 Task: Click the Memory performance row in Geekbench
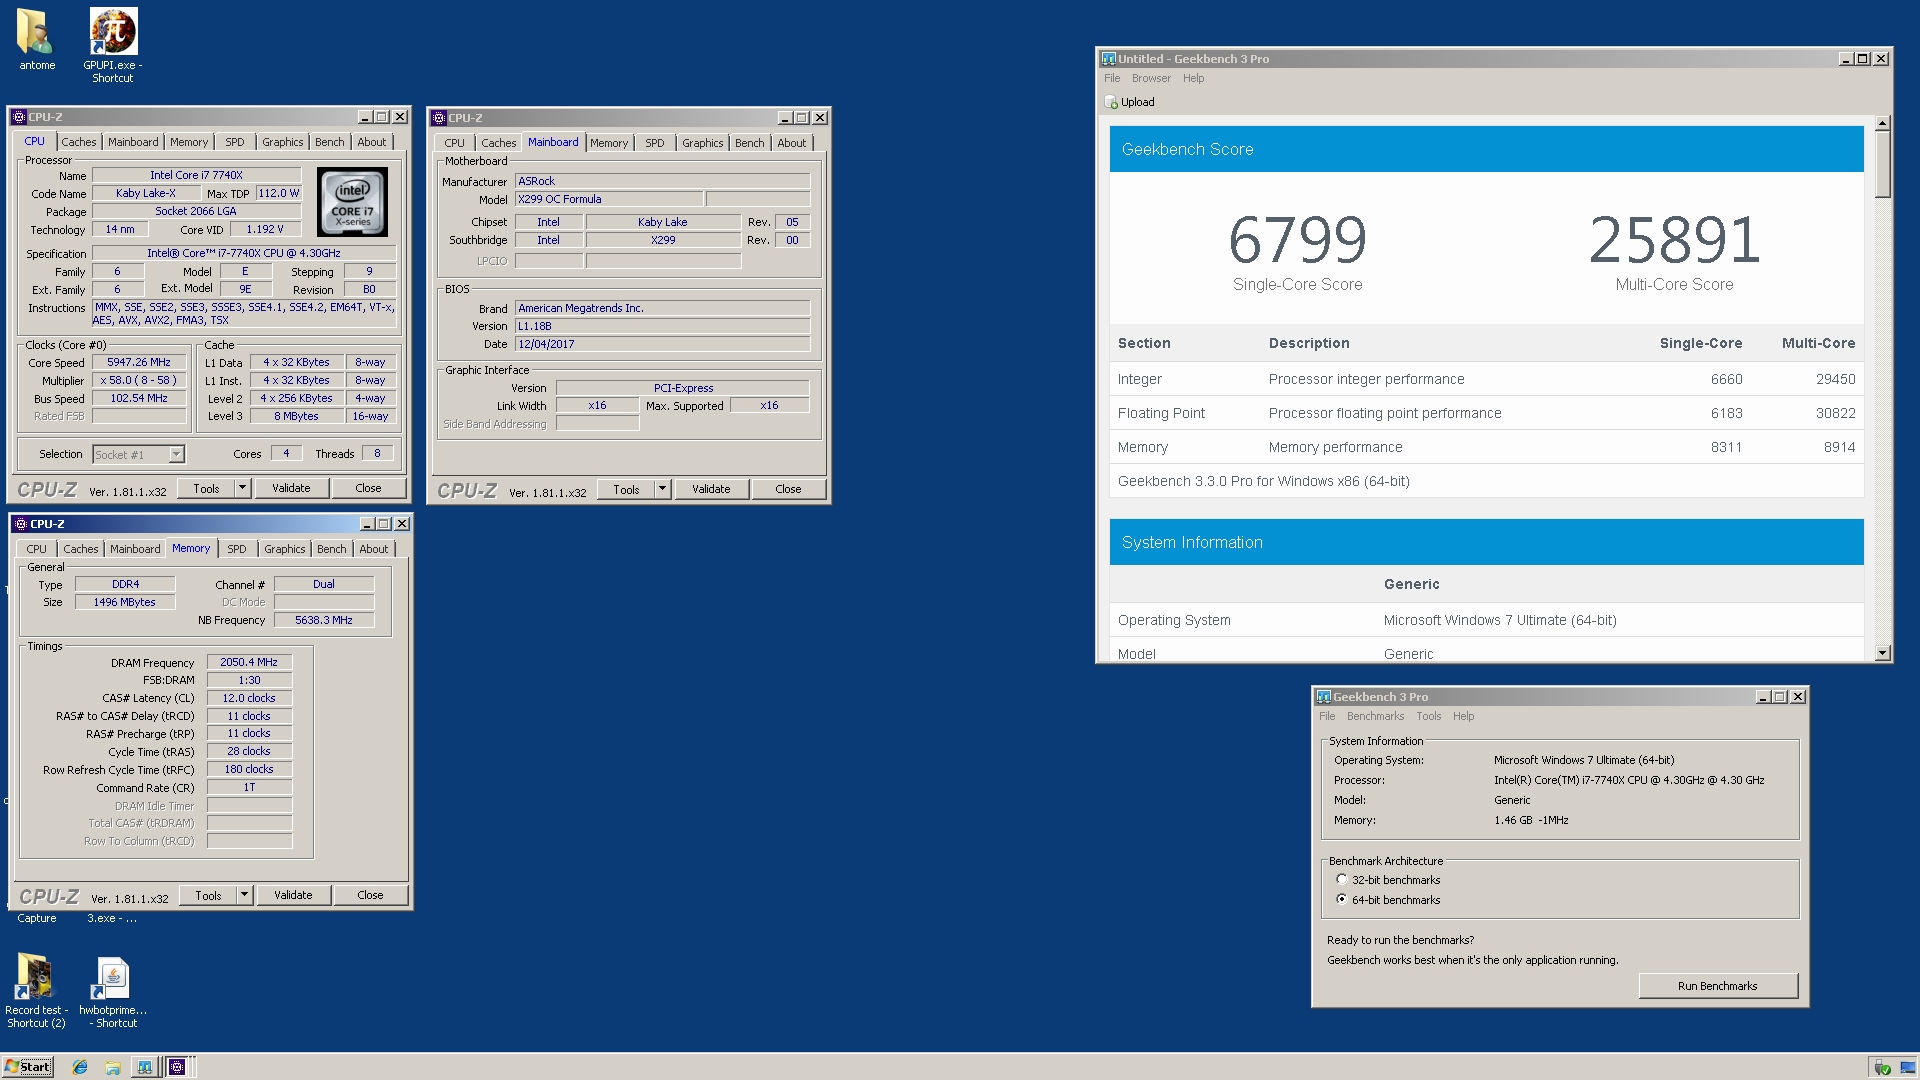pyautogui.click(x=1486, y=447)
